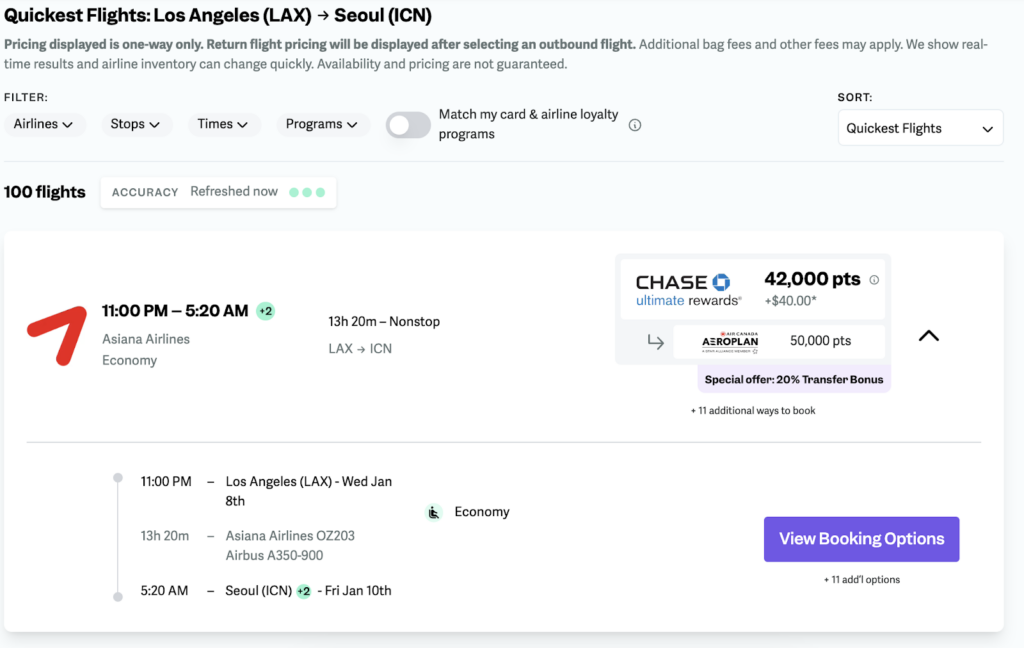This screenshot has height=648, width=1024.
Task: Open the Programs filter dropdown
Action: 322,124
